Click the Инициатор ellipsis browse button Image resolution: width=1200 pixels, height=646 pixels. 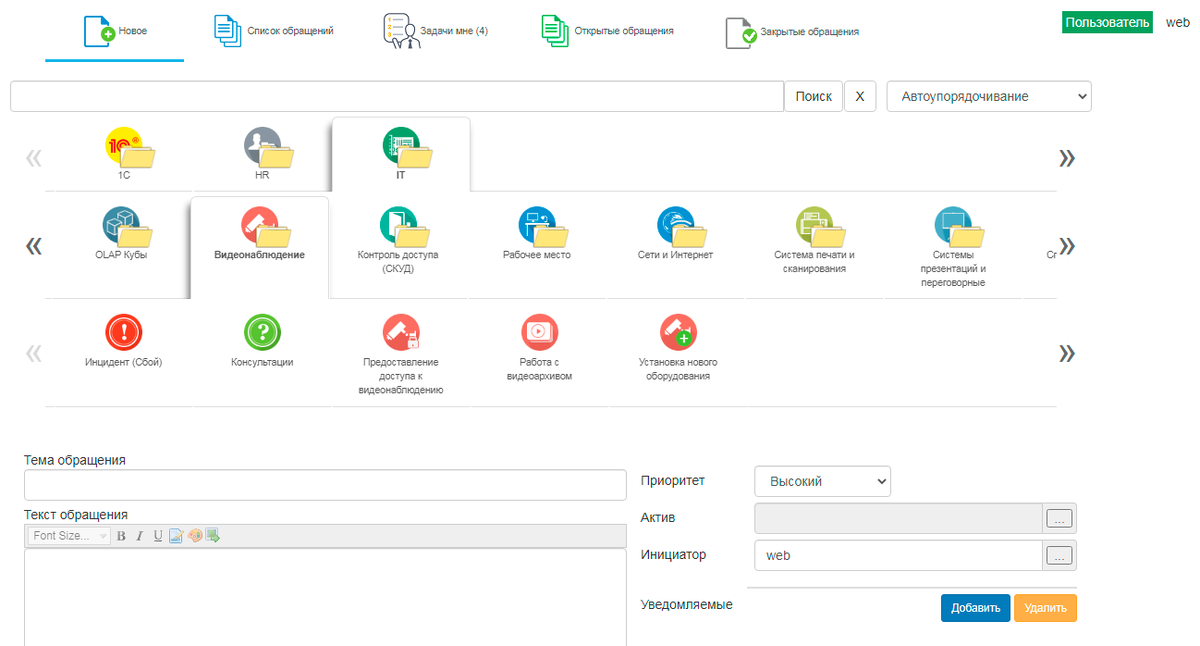(1059, 555)
